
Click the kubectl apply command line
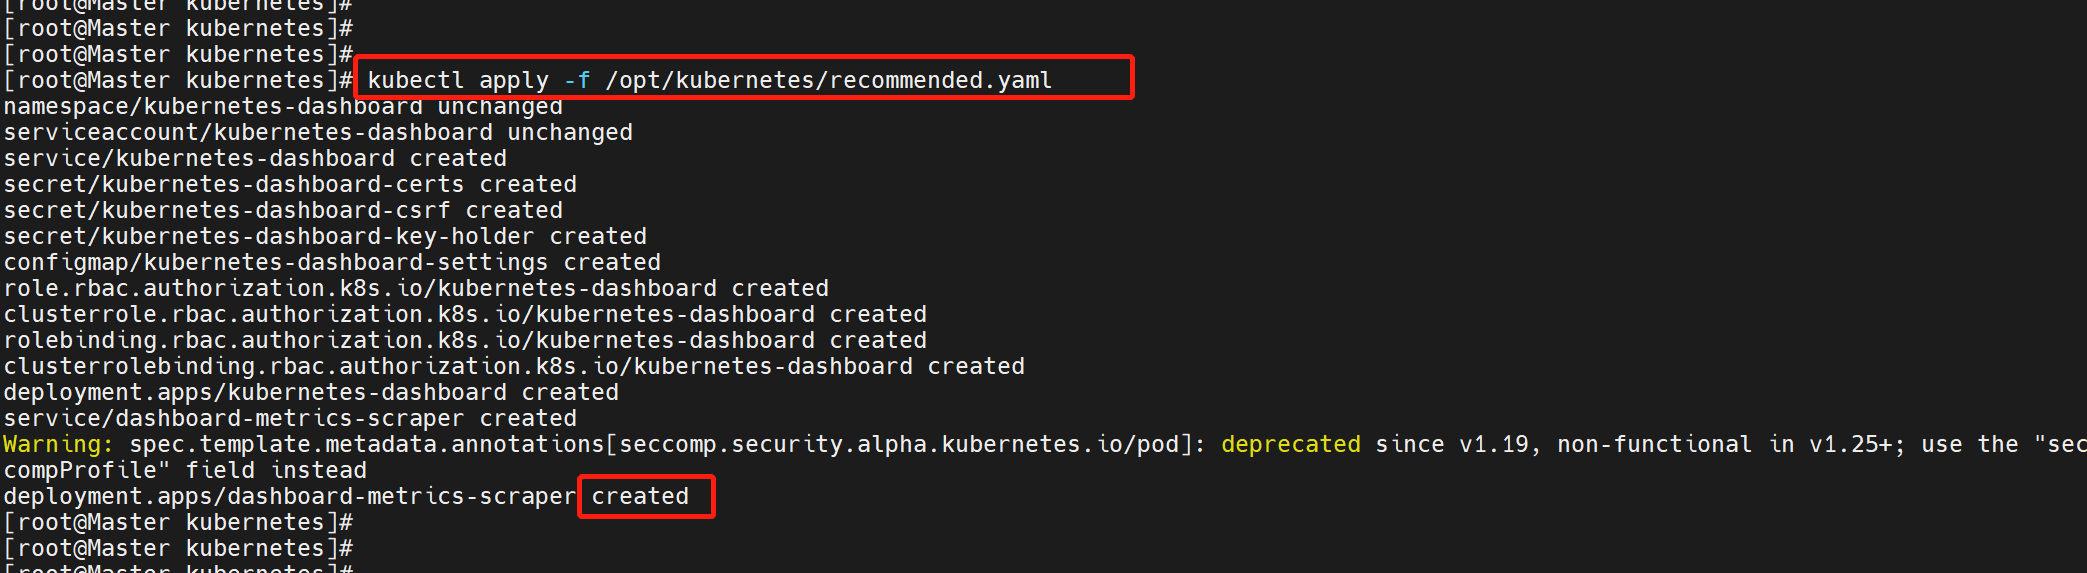(709, 80)
